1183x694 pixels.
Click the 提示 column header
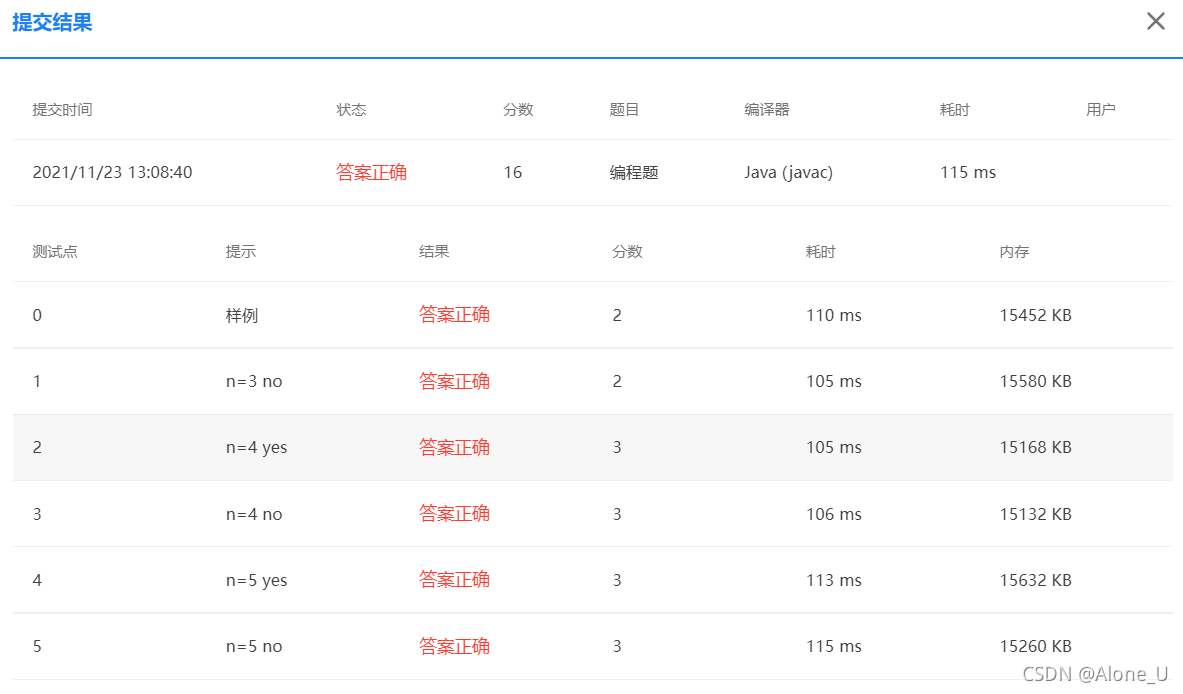pos(241,251)
